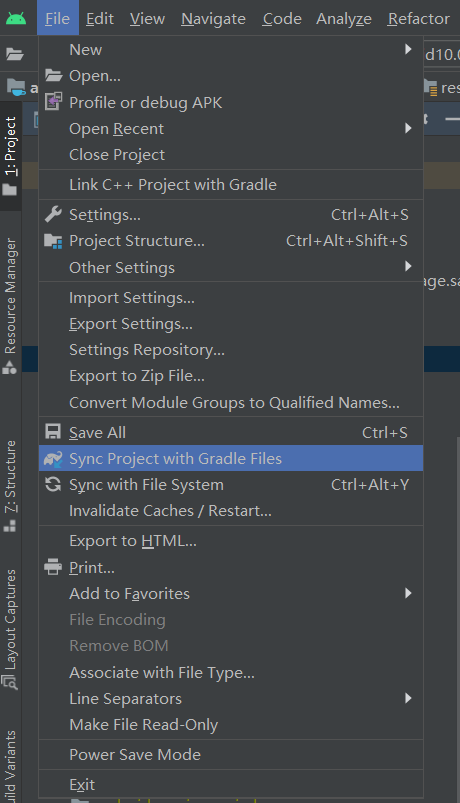
Task: Open the Analyze menu
Action: click(344, 18)
